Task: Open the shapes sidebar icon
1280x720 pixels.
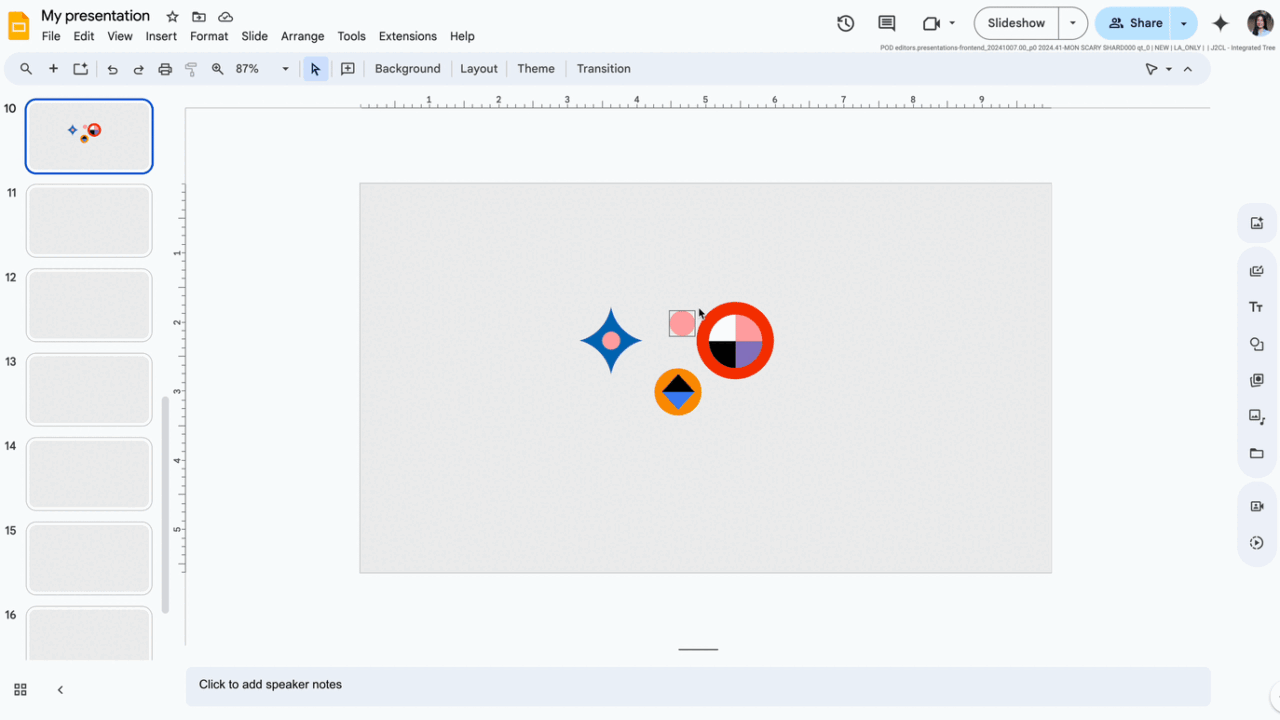Action: [1257, 344]
